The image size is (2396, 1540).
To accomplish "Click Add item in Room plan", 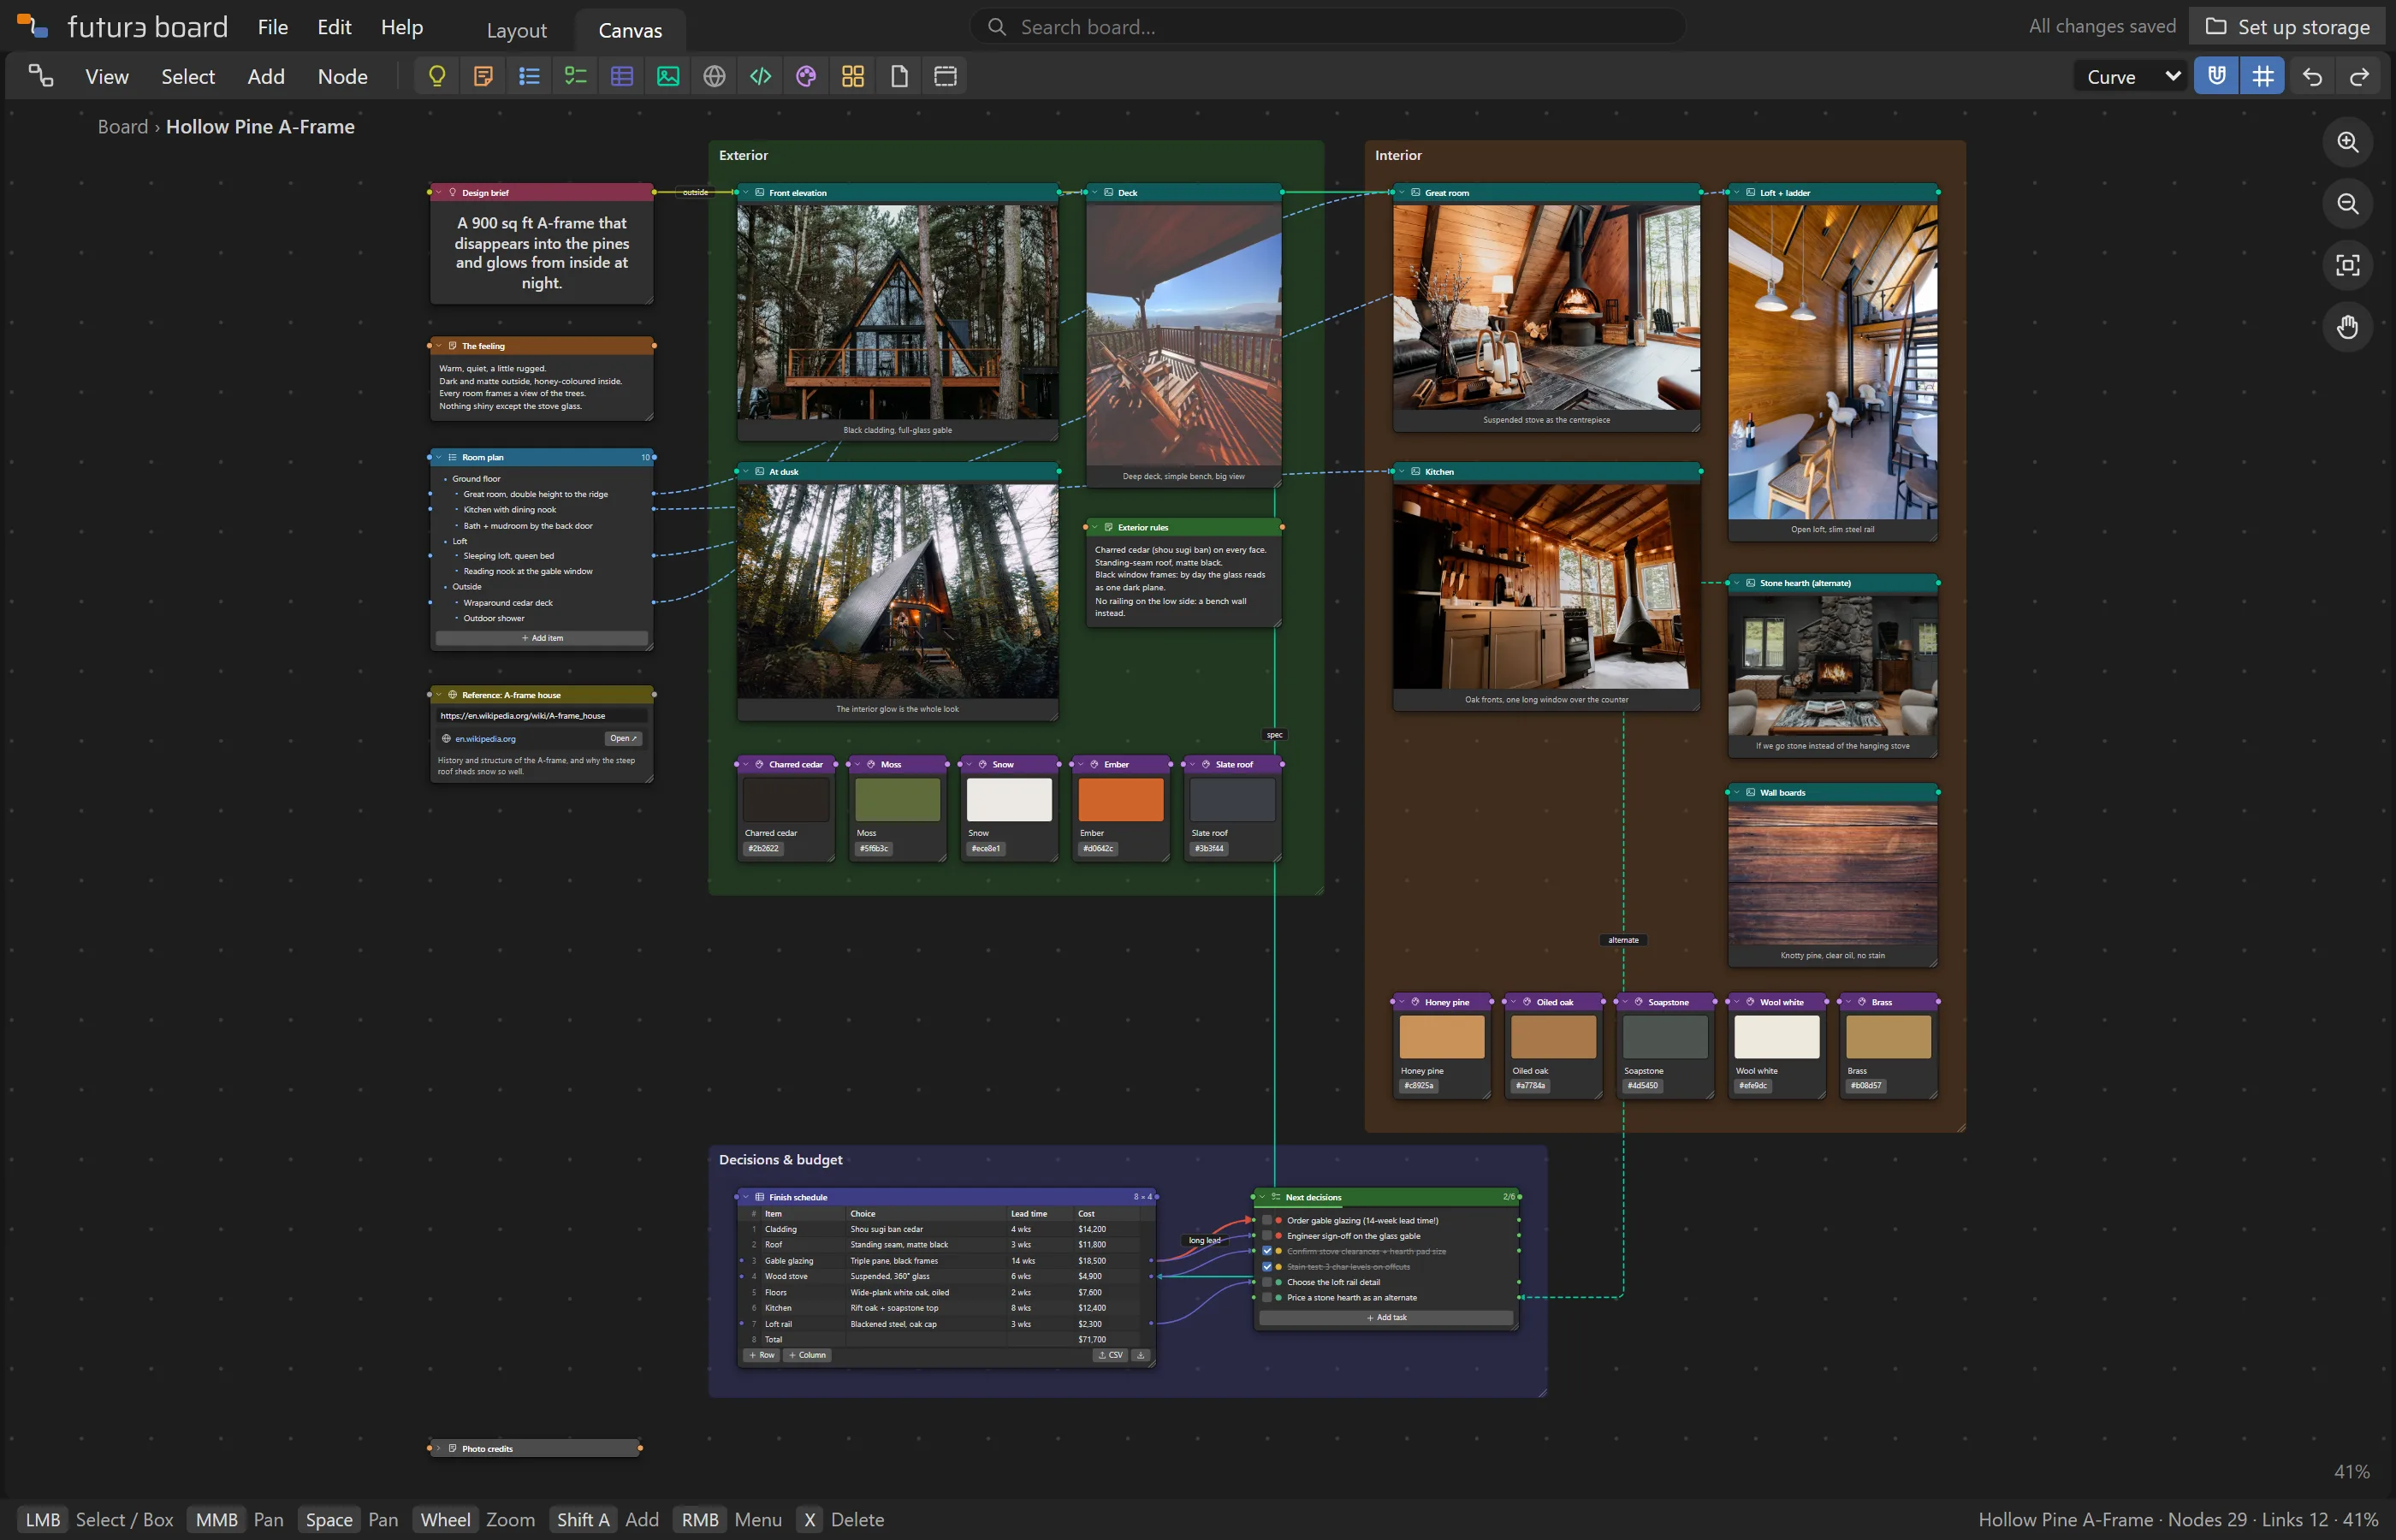I will tap(542, 638).
